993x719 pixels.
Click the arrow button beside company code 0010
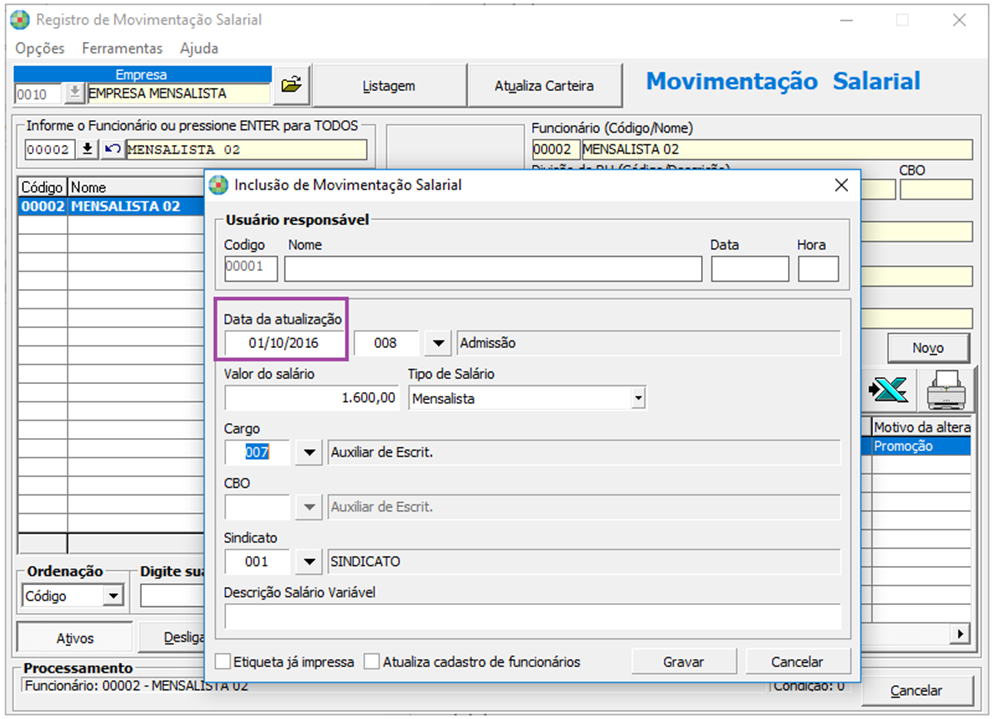click(74, 94)
